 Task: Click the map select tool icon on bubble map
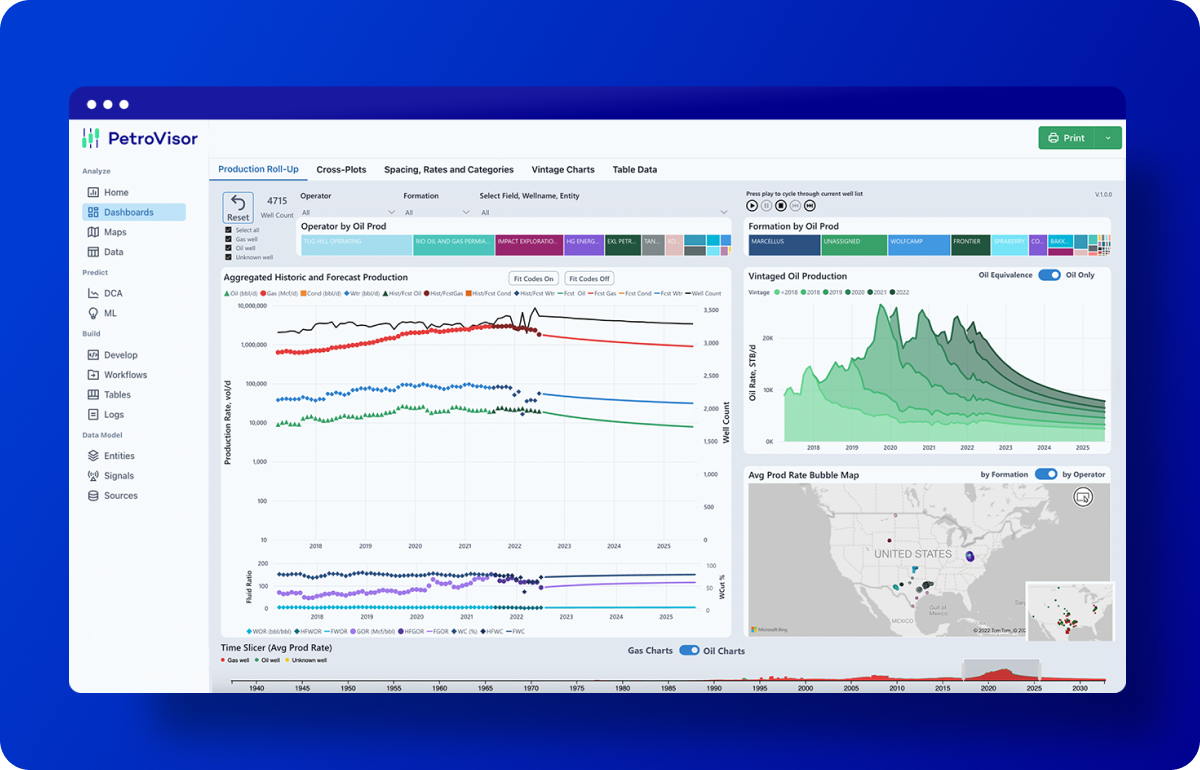[x=1081, y=497]
